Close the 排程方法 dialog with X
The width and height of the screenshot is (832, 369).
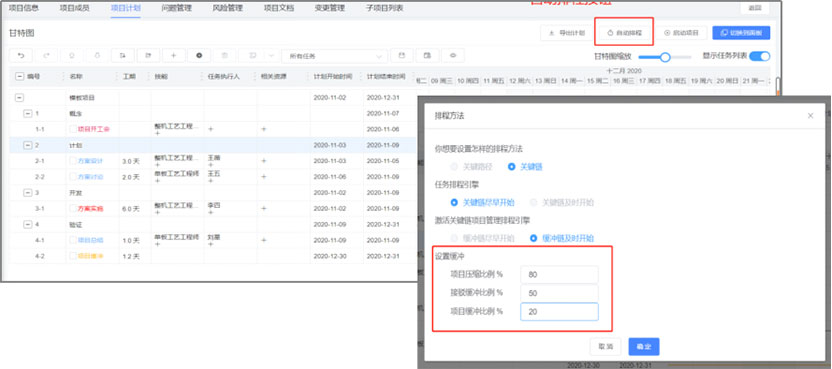coord(810,116)
